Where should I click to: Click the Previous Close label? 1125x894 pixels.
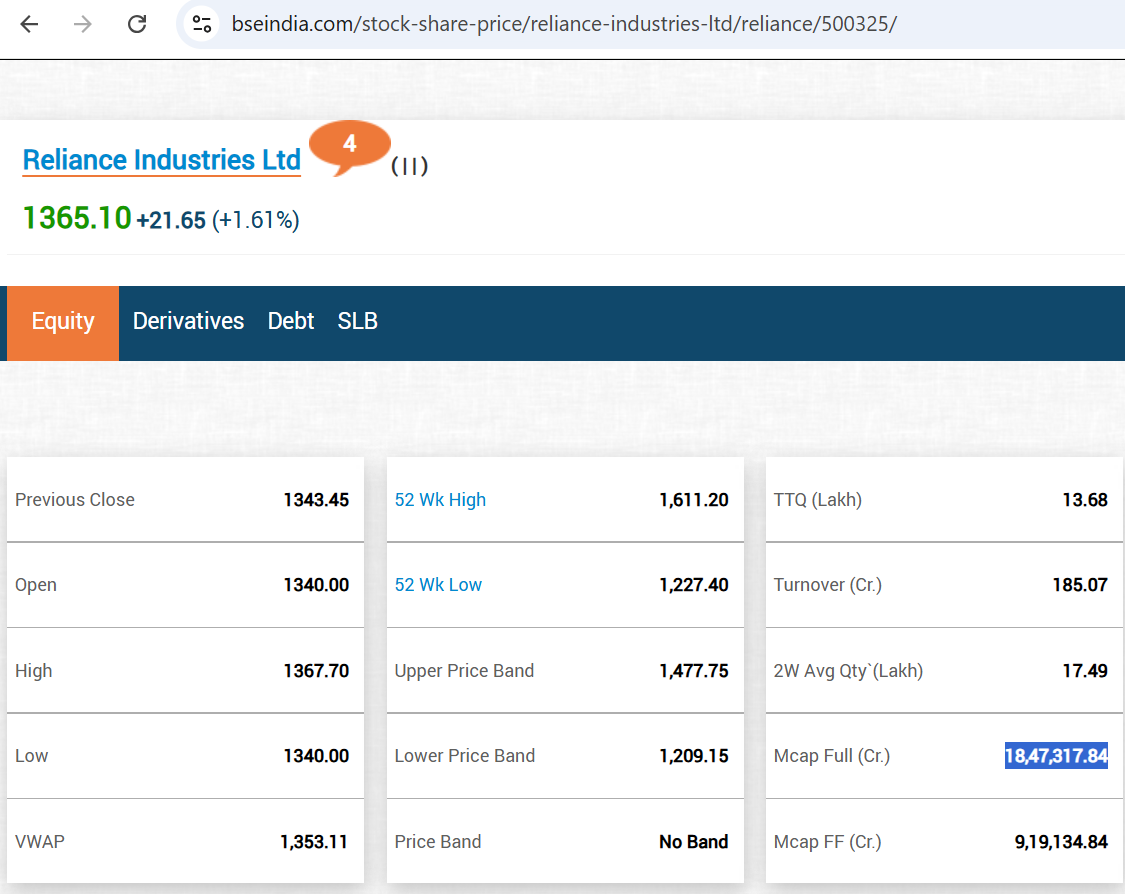(75, 500)
